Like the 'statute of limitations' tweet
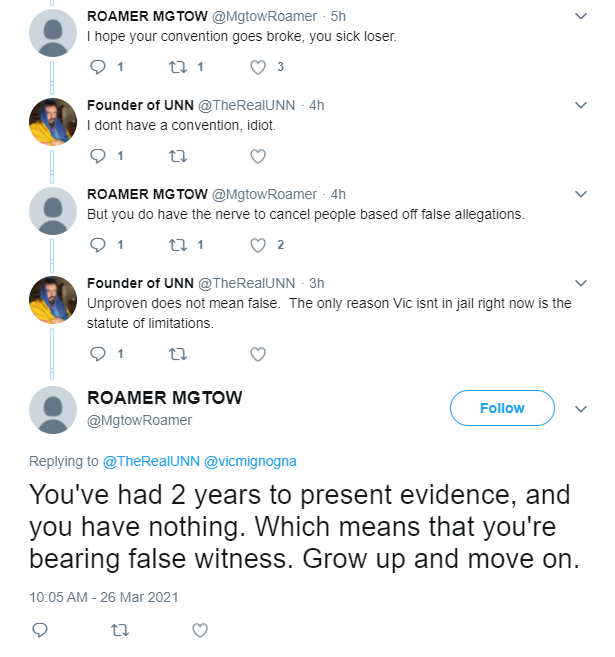This screenshot has height=657, width=615. [258, 354]
